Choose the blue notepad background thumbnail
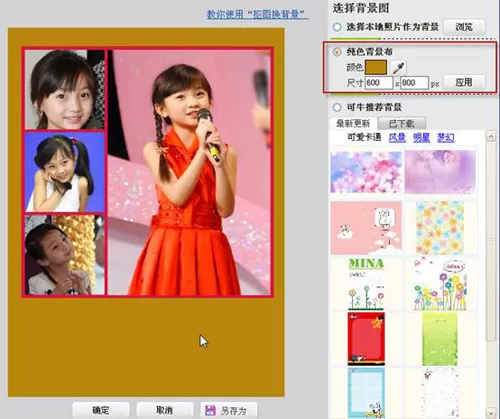500x419 pixels. 366,393
